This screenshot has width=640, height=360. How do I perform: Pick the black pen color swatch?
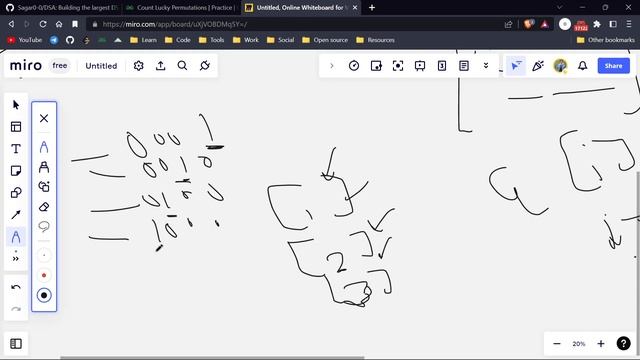44,295
